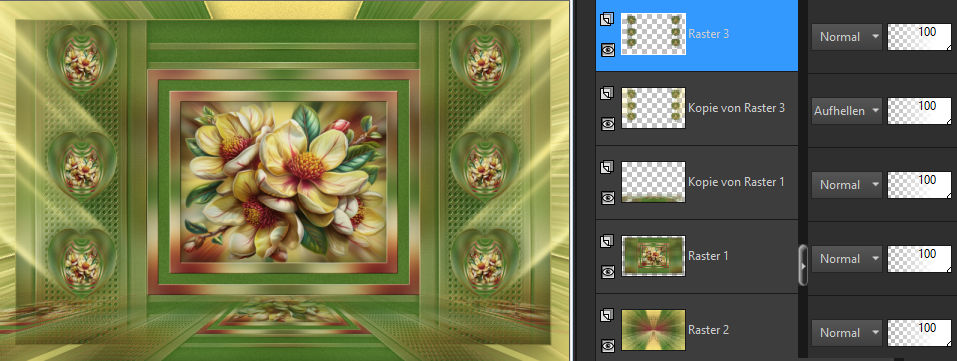Click the layer type icon of Kopie von Raster 3

pos(607,93)
